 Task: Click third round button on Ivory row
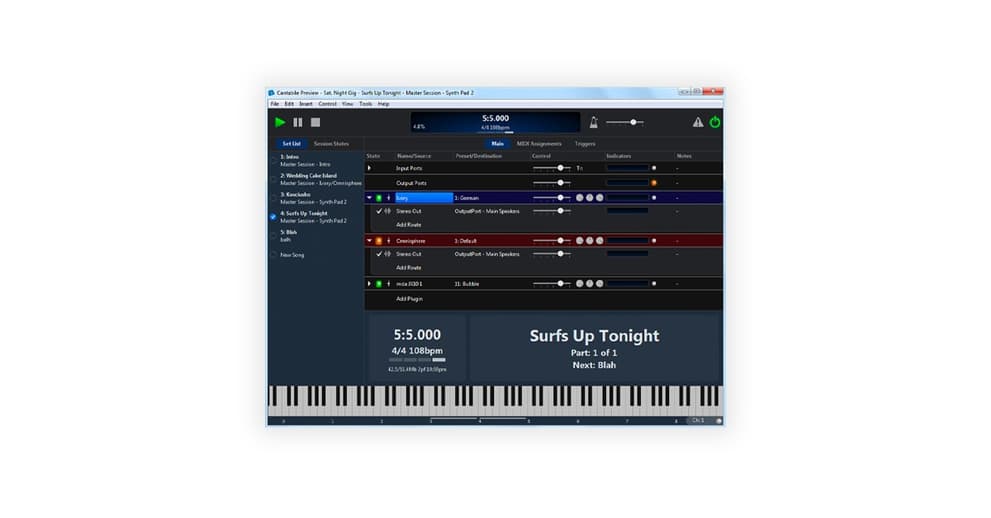(x=600, y=198)
